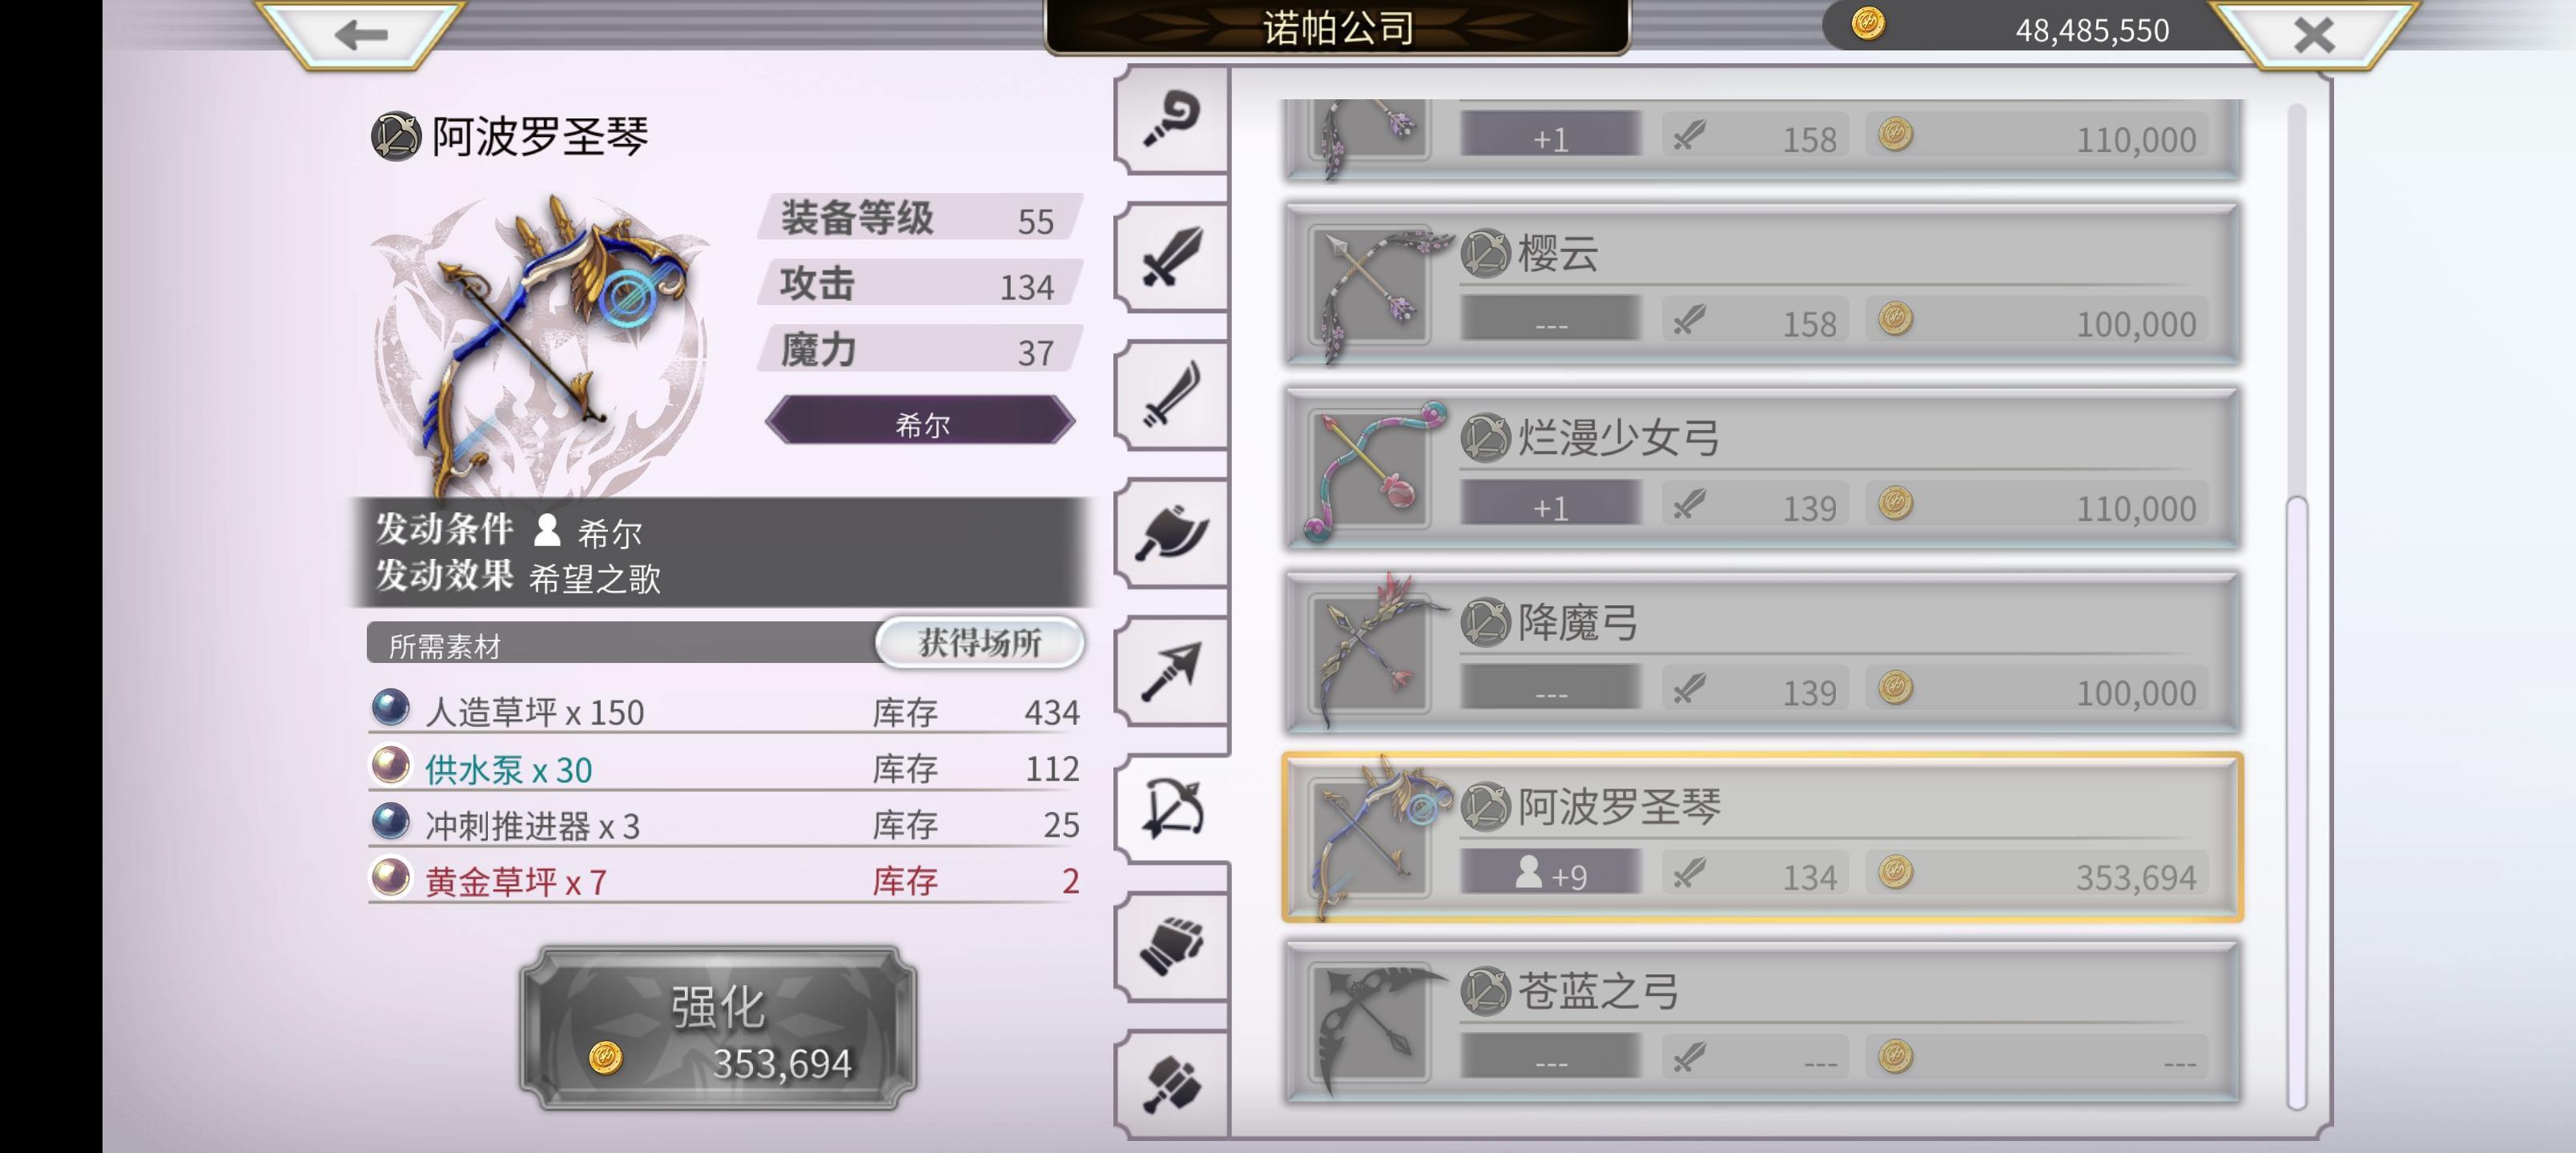
Task: Select the broadsword weapon category icon
Action: pos(1171,257)
